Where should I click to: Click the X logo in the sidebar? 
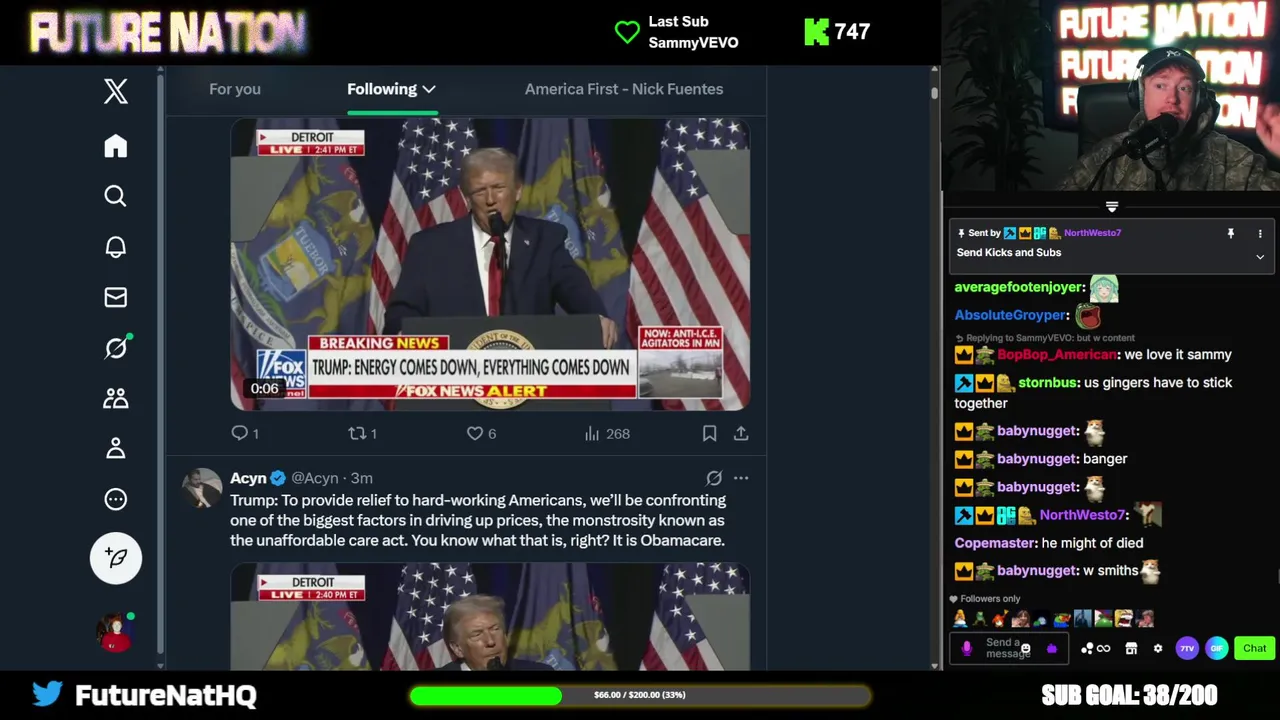click(116, 91)
